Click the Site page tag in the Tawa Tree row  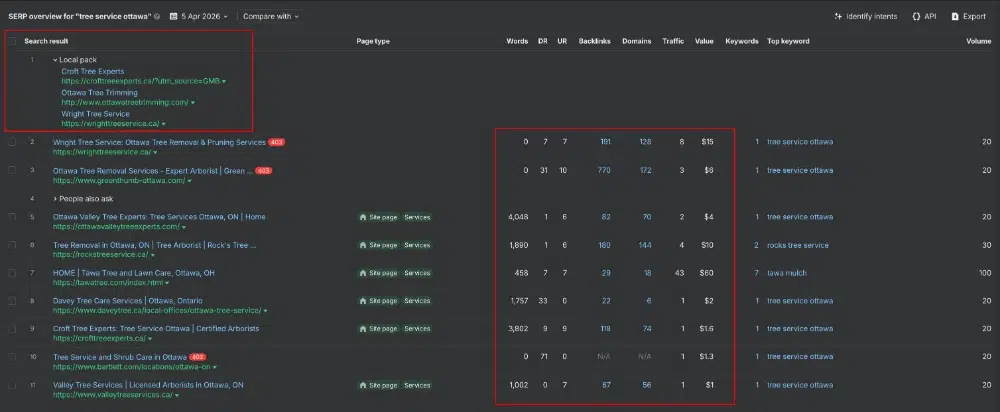(378, 274)
